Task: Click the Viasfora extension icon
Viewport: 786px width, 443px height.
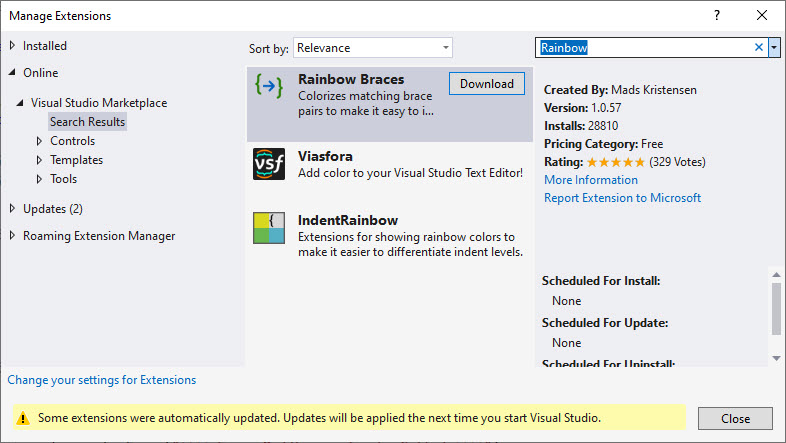Action: tap(269, 164)
